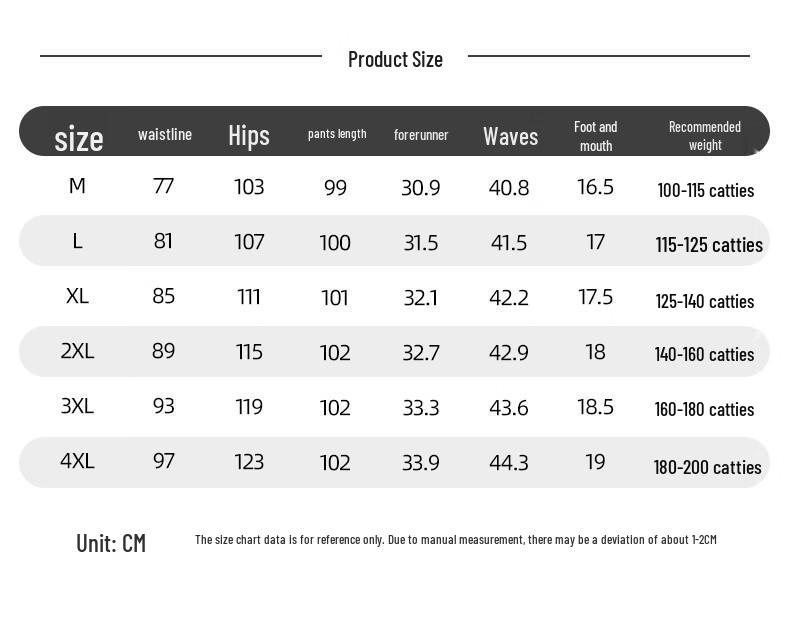Click the 100-115 catties weight cell

tap(705, 190)
